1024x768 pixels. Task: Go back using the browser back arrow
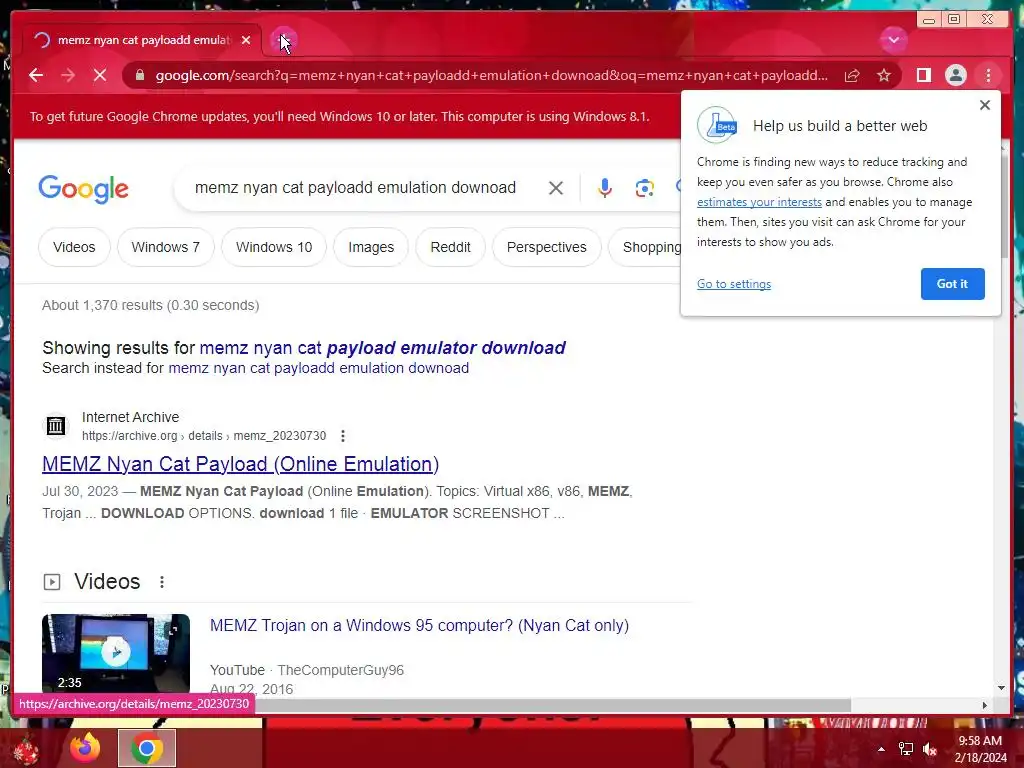pyautogui.click(x=36, y=75)
